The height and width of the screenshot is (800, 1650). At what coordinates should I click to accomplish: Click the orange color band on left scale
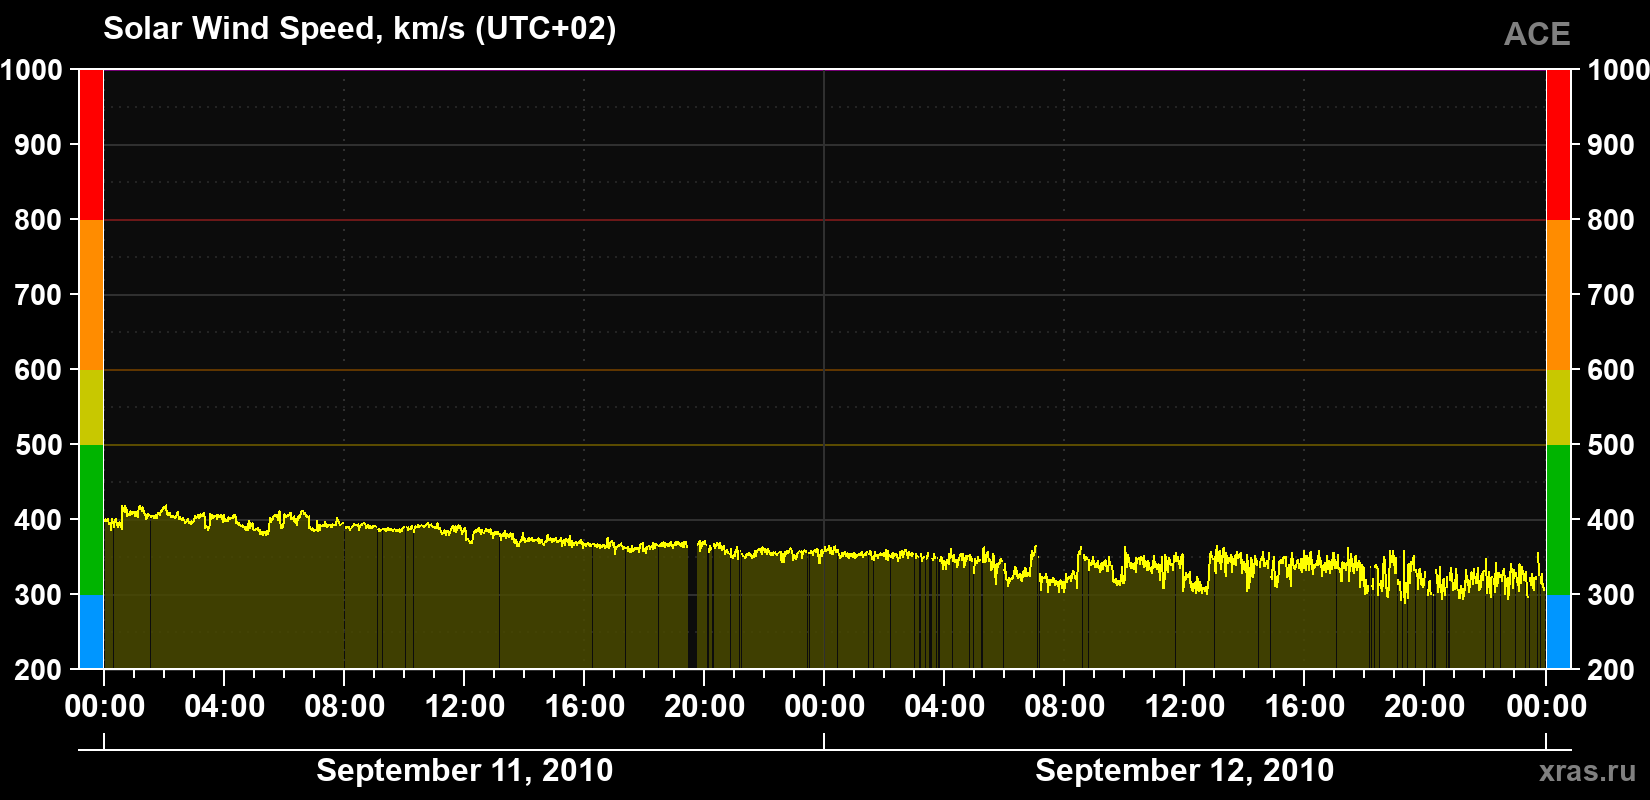coord(91,295)
